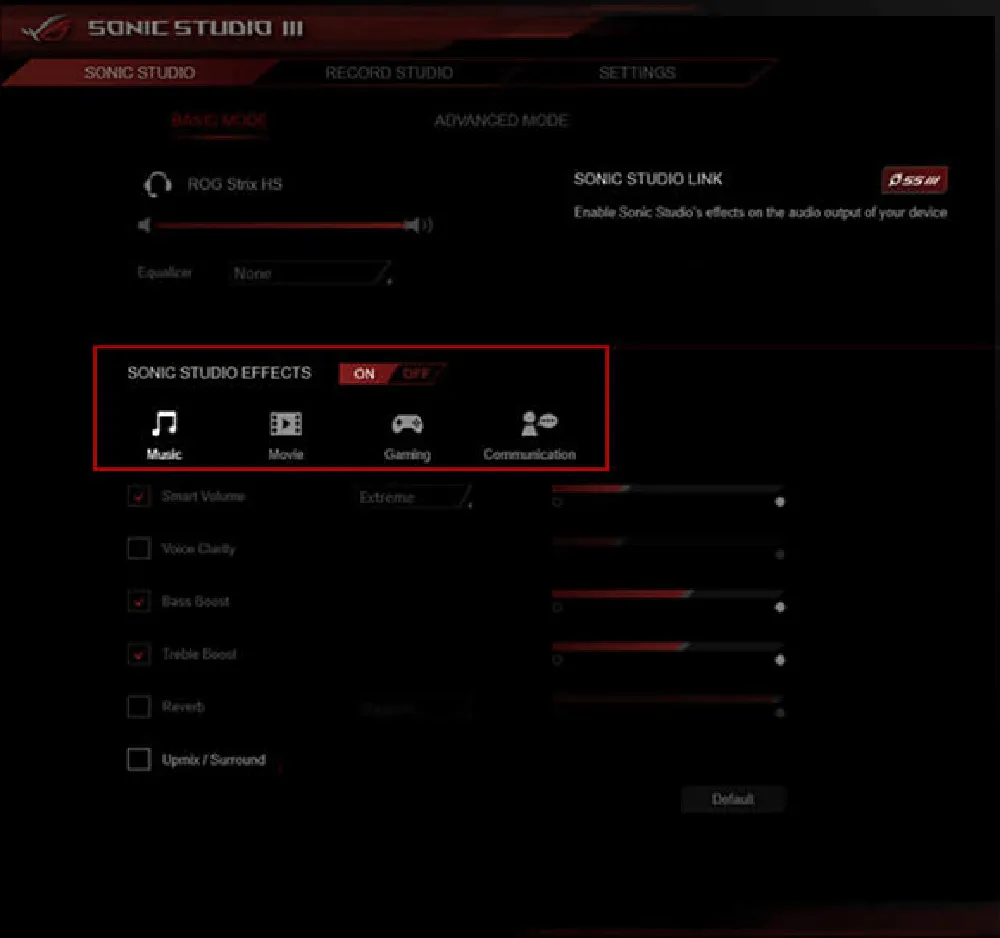Switch to the Record Studio tab

pyautogui.click(x=388, y=73)
